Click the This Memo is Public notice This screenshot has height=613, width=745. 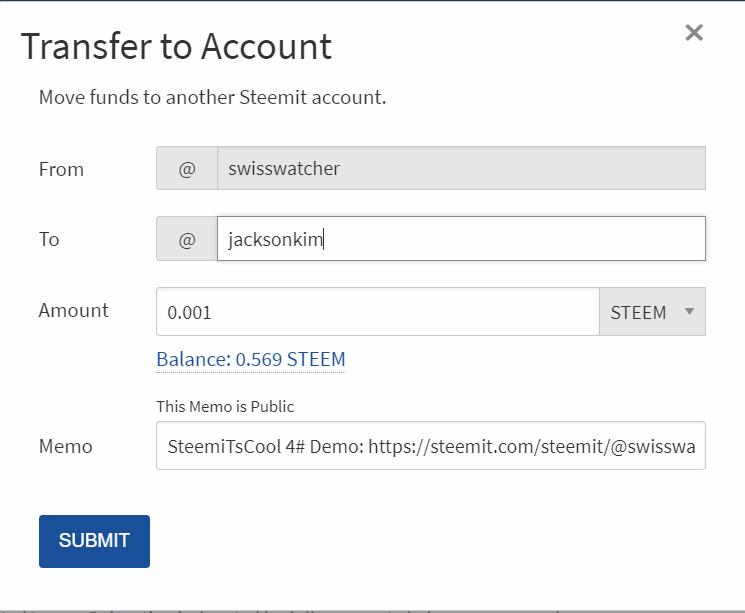coord(225,406)
